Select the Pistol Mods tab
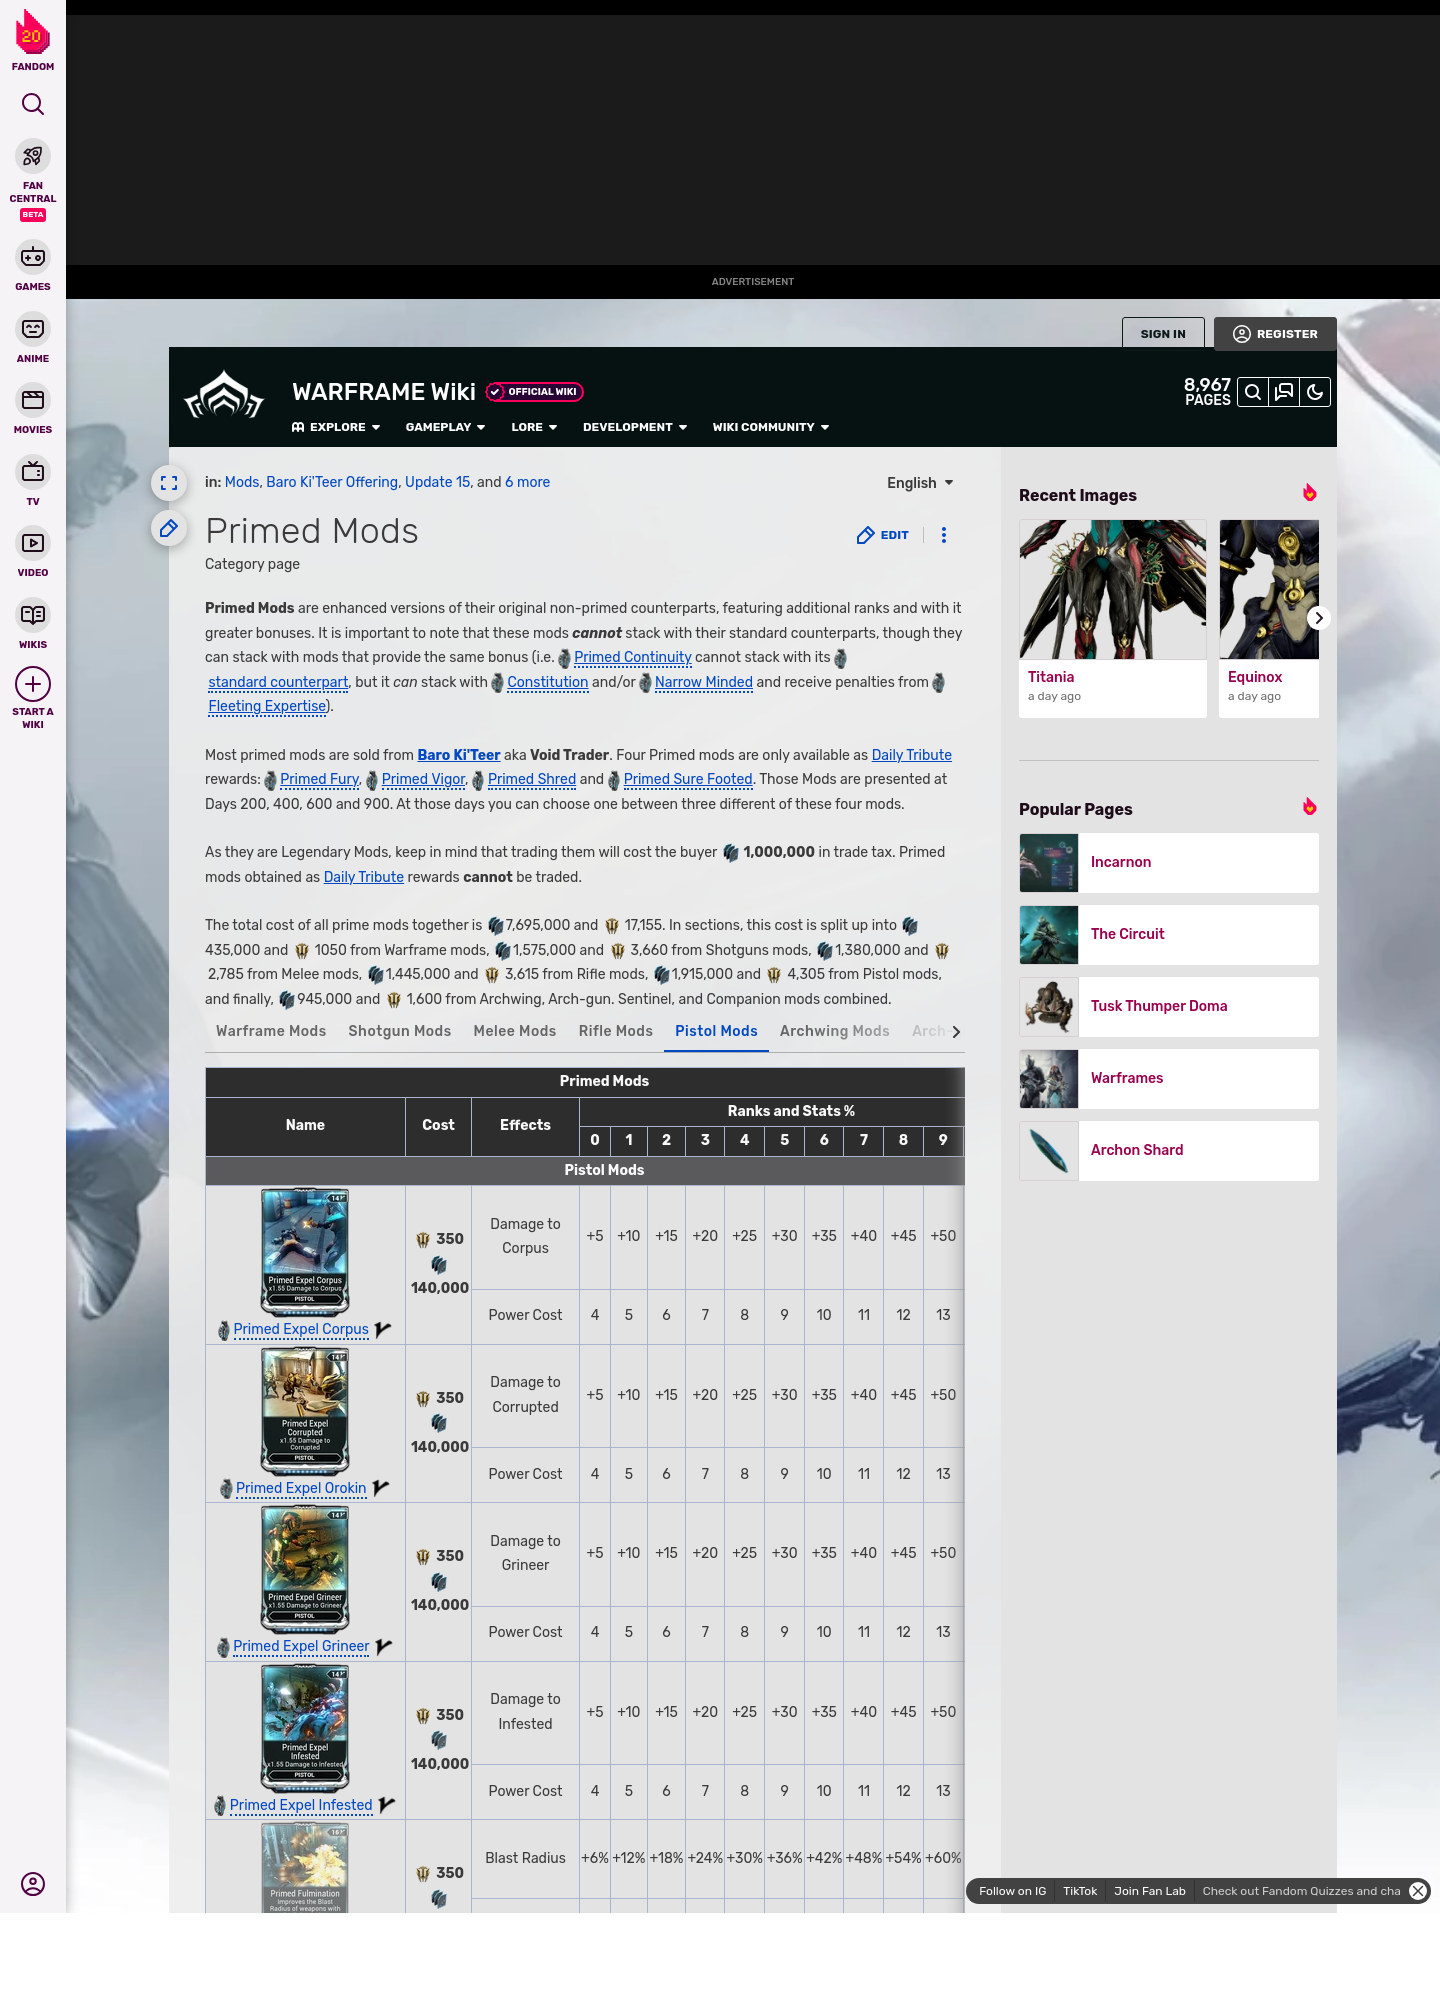The height and width of the screenshot is (2000, 1440). 716,1031
